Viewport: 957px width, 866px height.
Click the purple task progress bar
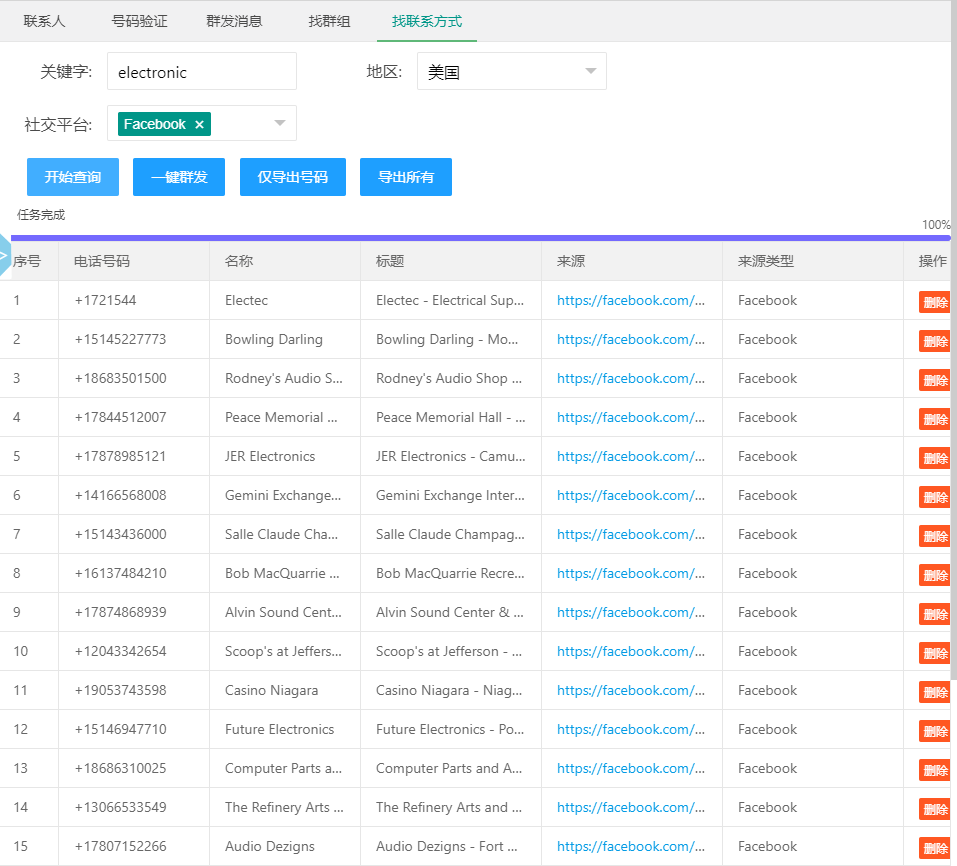pos(480,238)
